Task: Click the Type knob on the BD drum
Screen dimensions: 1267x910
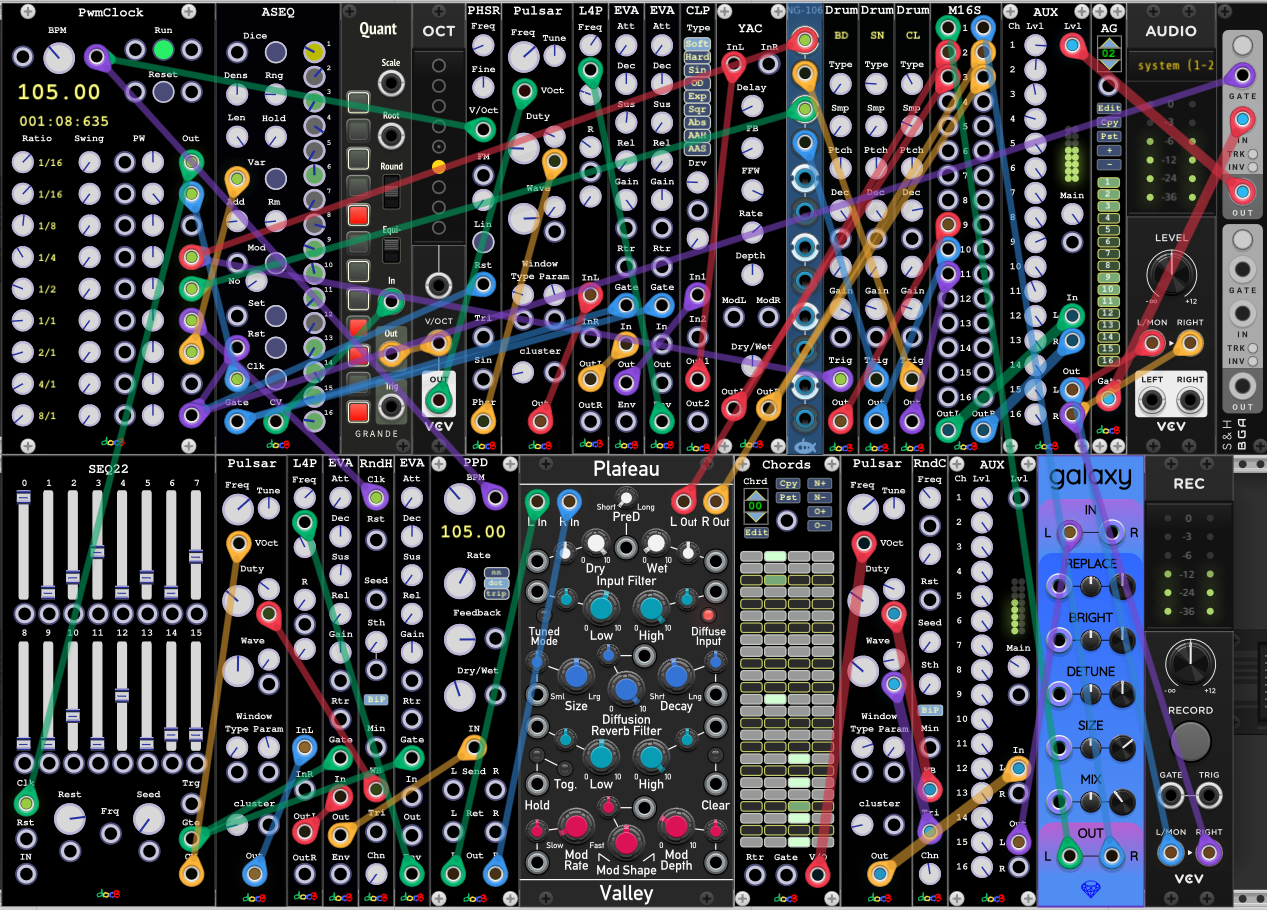Action: click(x=840, y=85)
